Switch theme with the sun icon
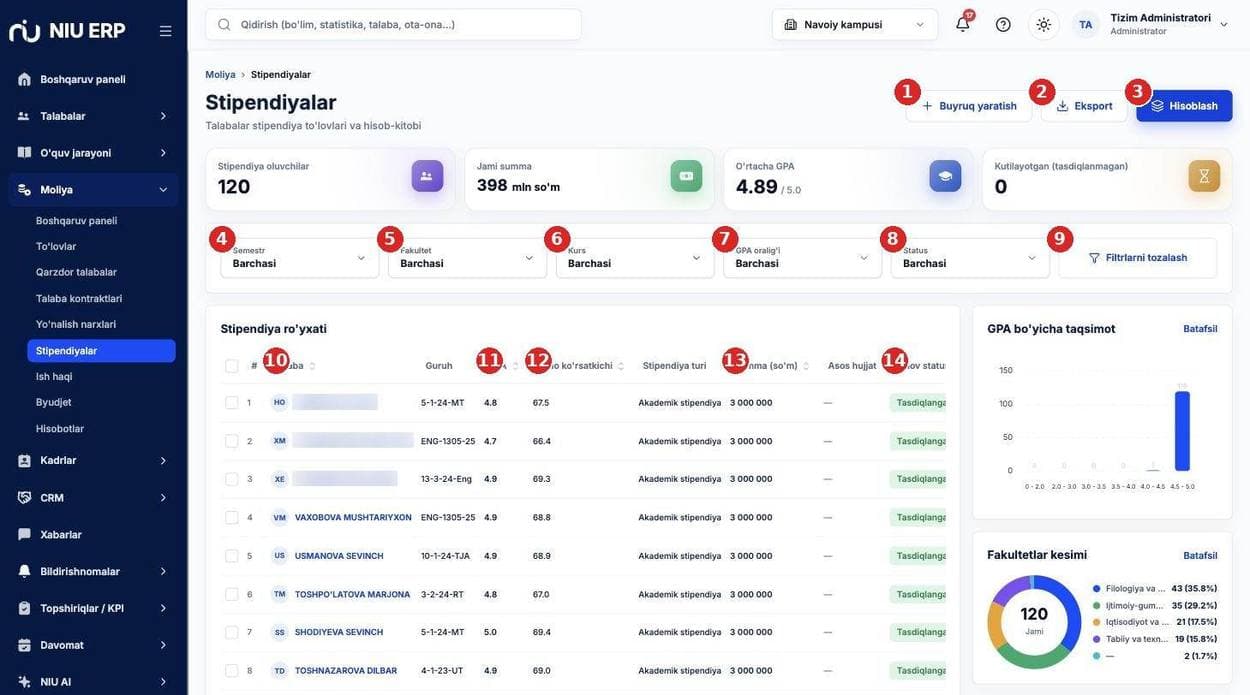The height and width of the screenshot is (695, 1250). 1044,24
